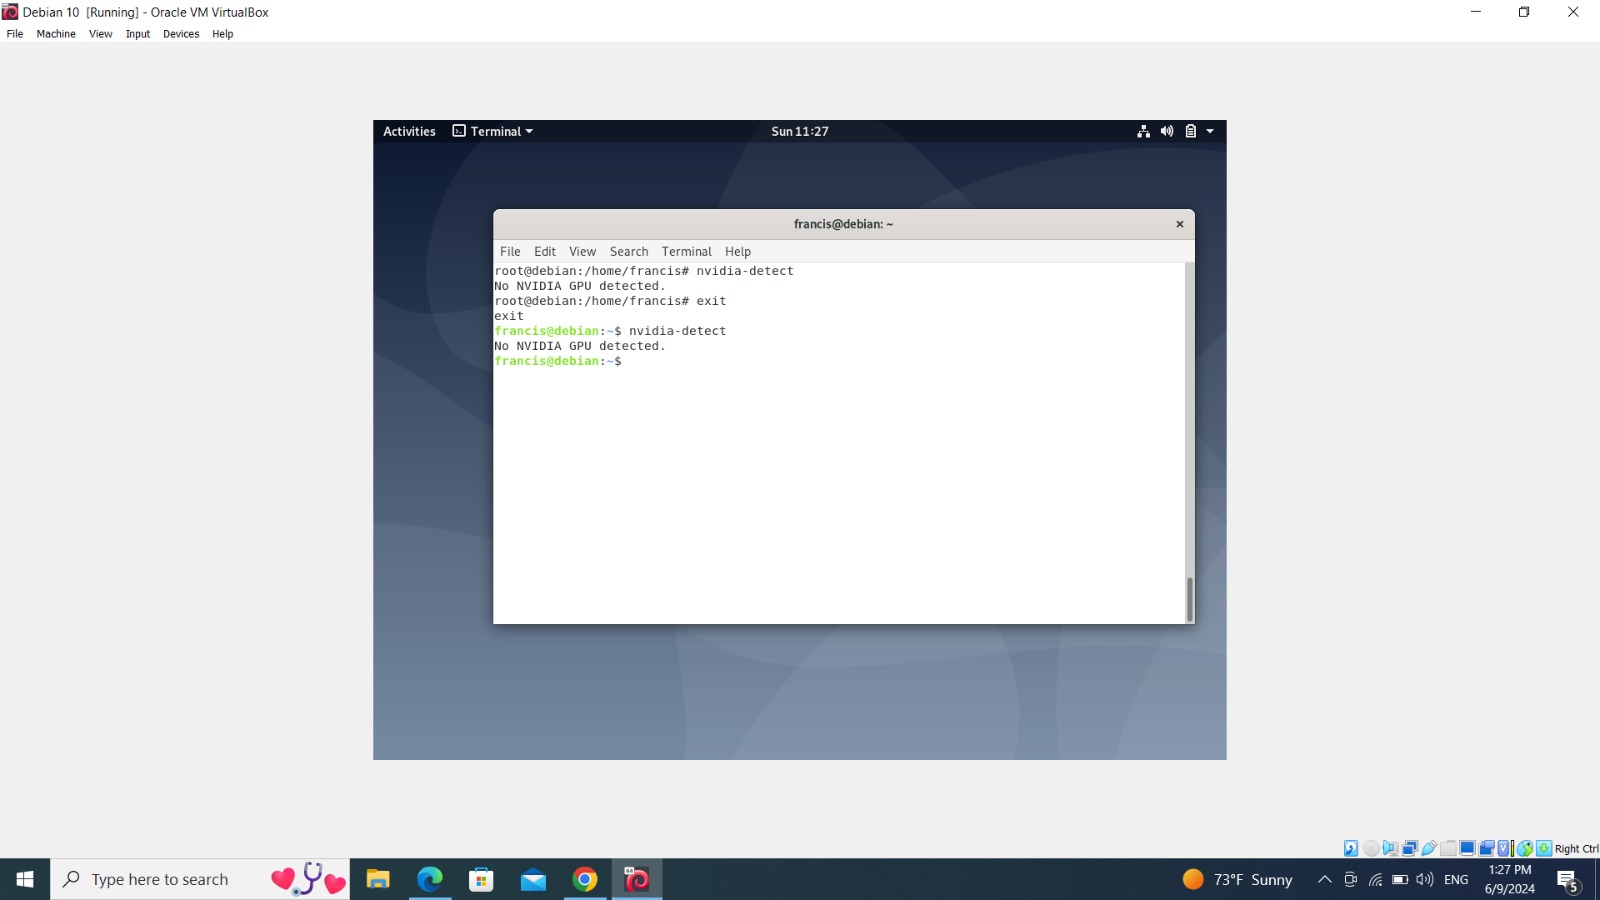1600x900 pixels.
Task: Click the mouse integration indicator
Action: point(1525,848)
